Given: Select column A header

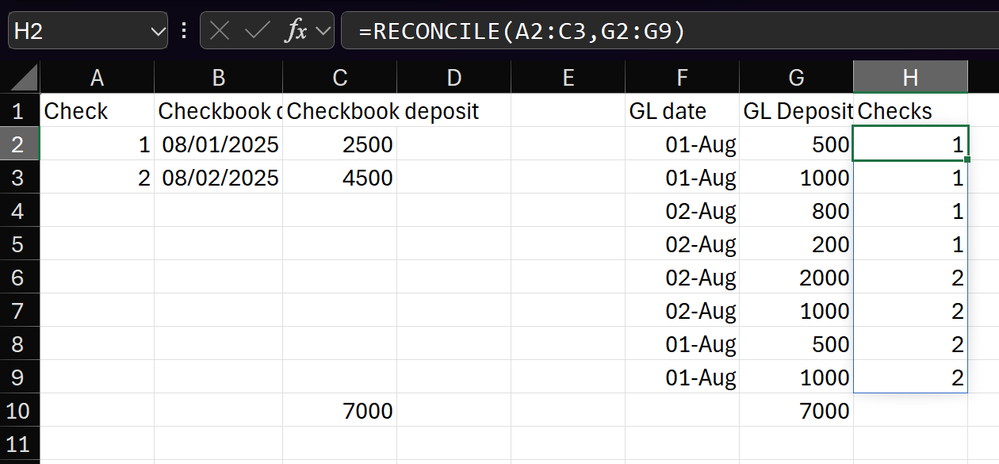Looking at the screenshot, I should pyautogui.click(x=97, y=77).
